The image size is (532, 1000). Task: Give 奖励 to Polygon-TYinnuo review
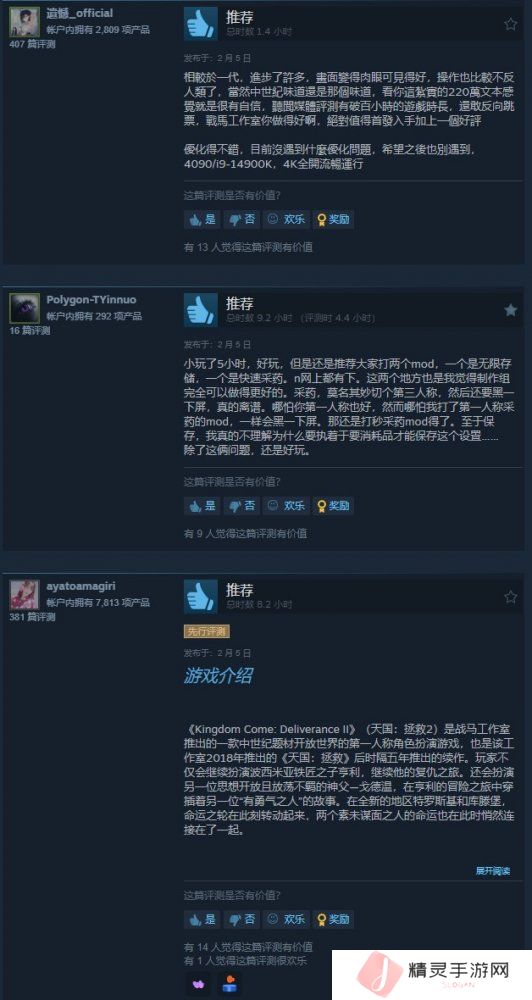pyautogui.click(x=333, y=506)
